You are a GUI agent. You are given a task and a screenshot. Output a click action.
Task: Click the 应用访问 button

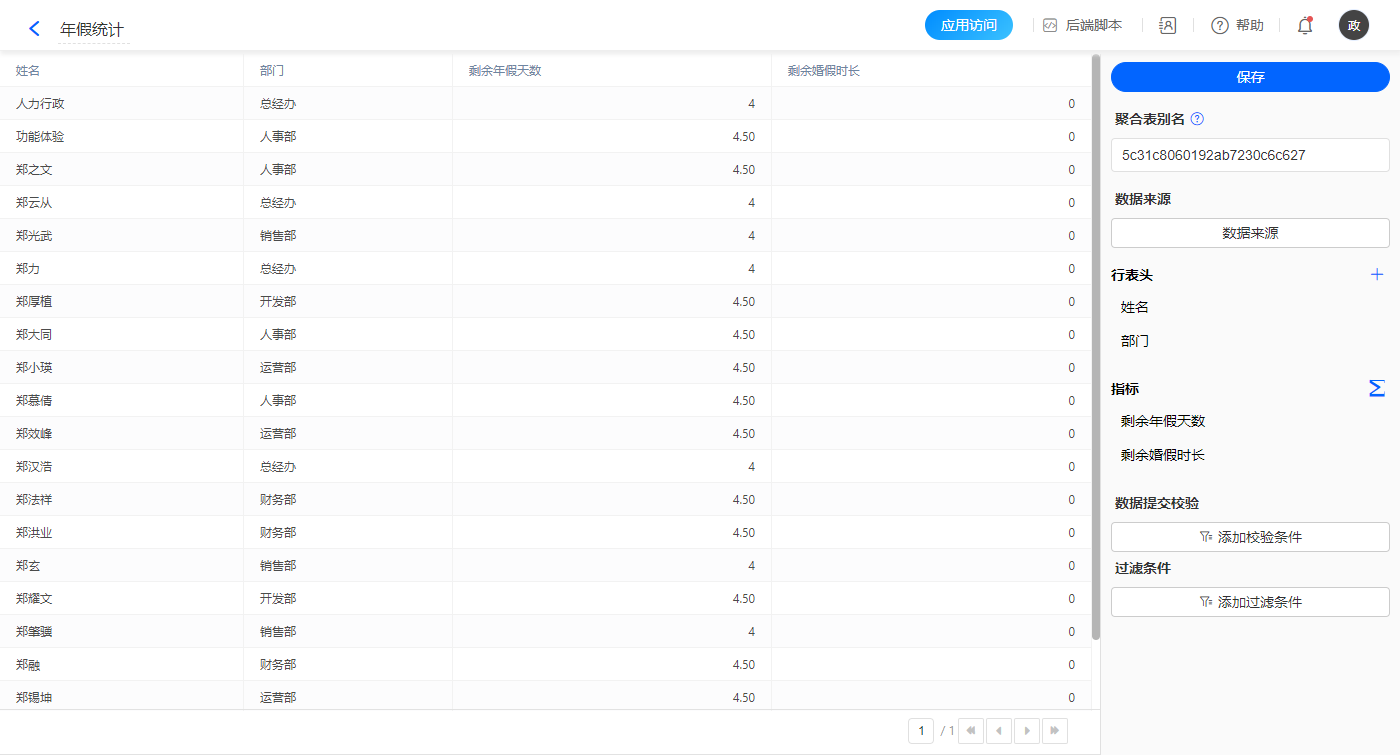pos(968,26)
